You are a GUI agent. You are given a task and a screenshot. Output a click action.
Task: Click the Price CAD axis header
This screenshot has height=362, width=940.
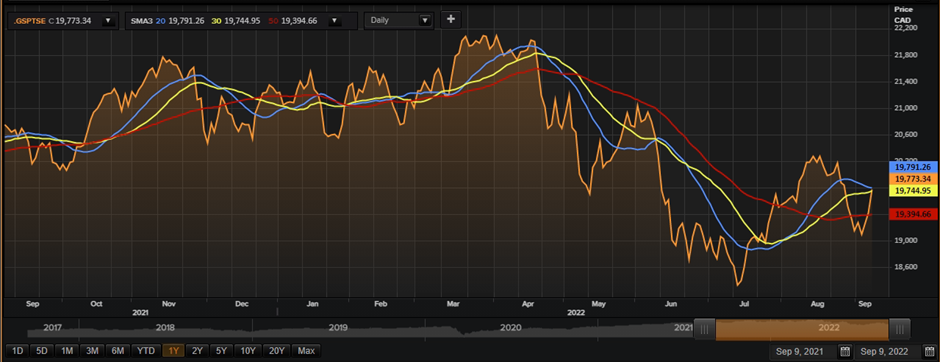pyautogui.click(x=903, y=15)
